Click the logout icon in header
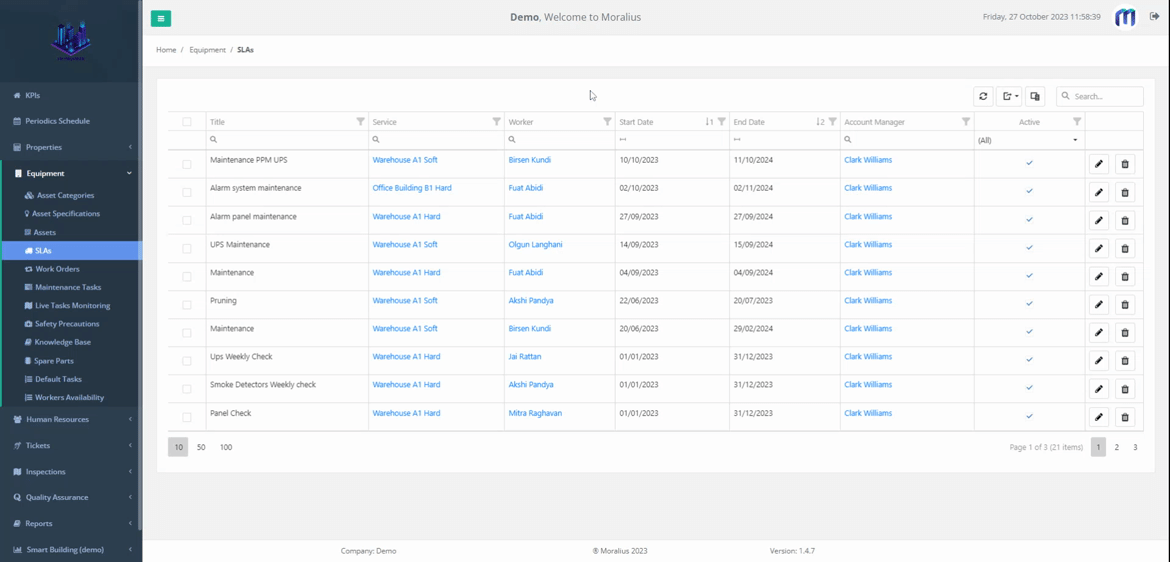The image size is (1170, 562). coord(1154,17)
